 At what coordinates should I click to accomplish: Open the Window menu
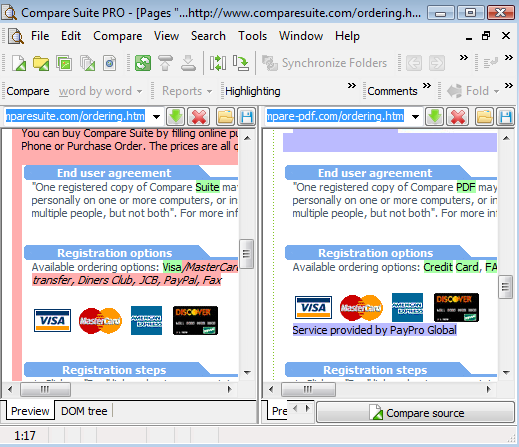coord(301,36)
